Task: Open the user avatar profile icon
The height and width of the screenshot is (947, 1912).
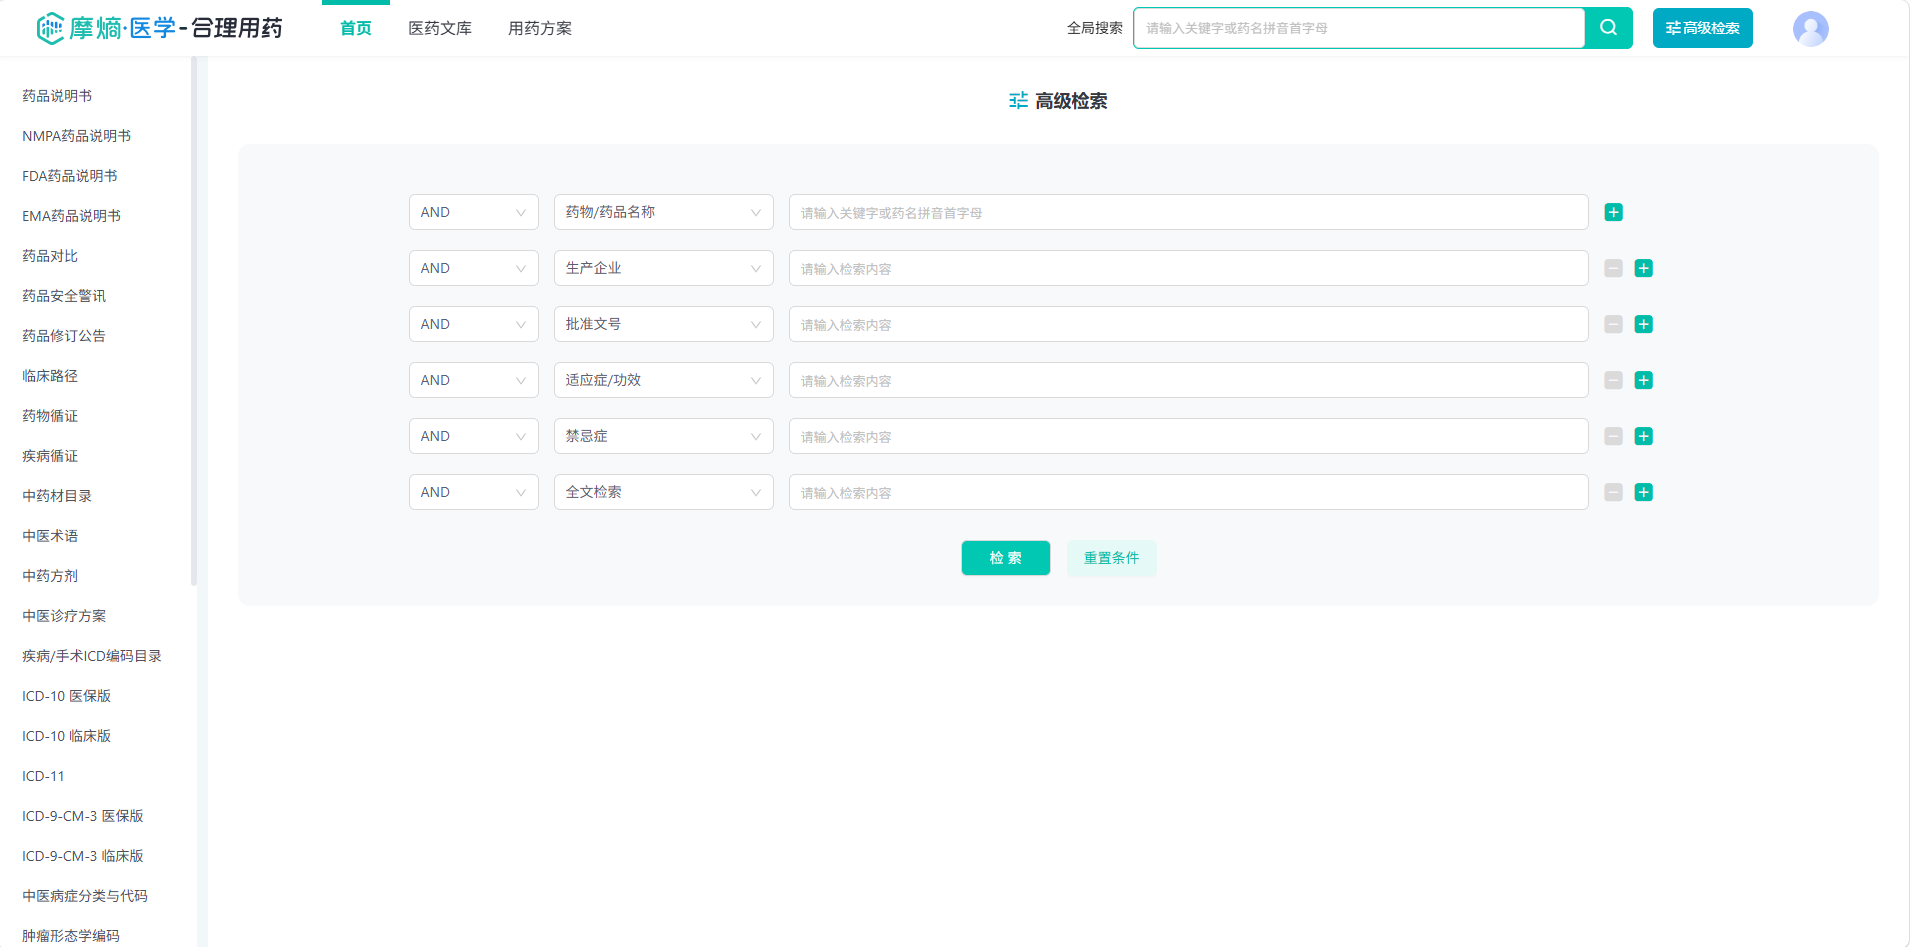Action: tap(1810, 29)
